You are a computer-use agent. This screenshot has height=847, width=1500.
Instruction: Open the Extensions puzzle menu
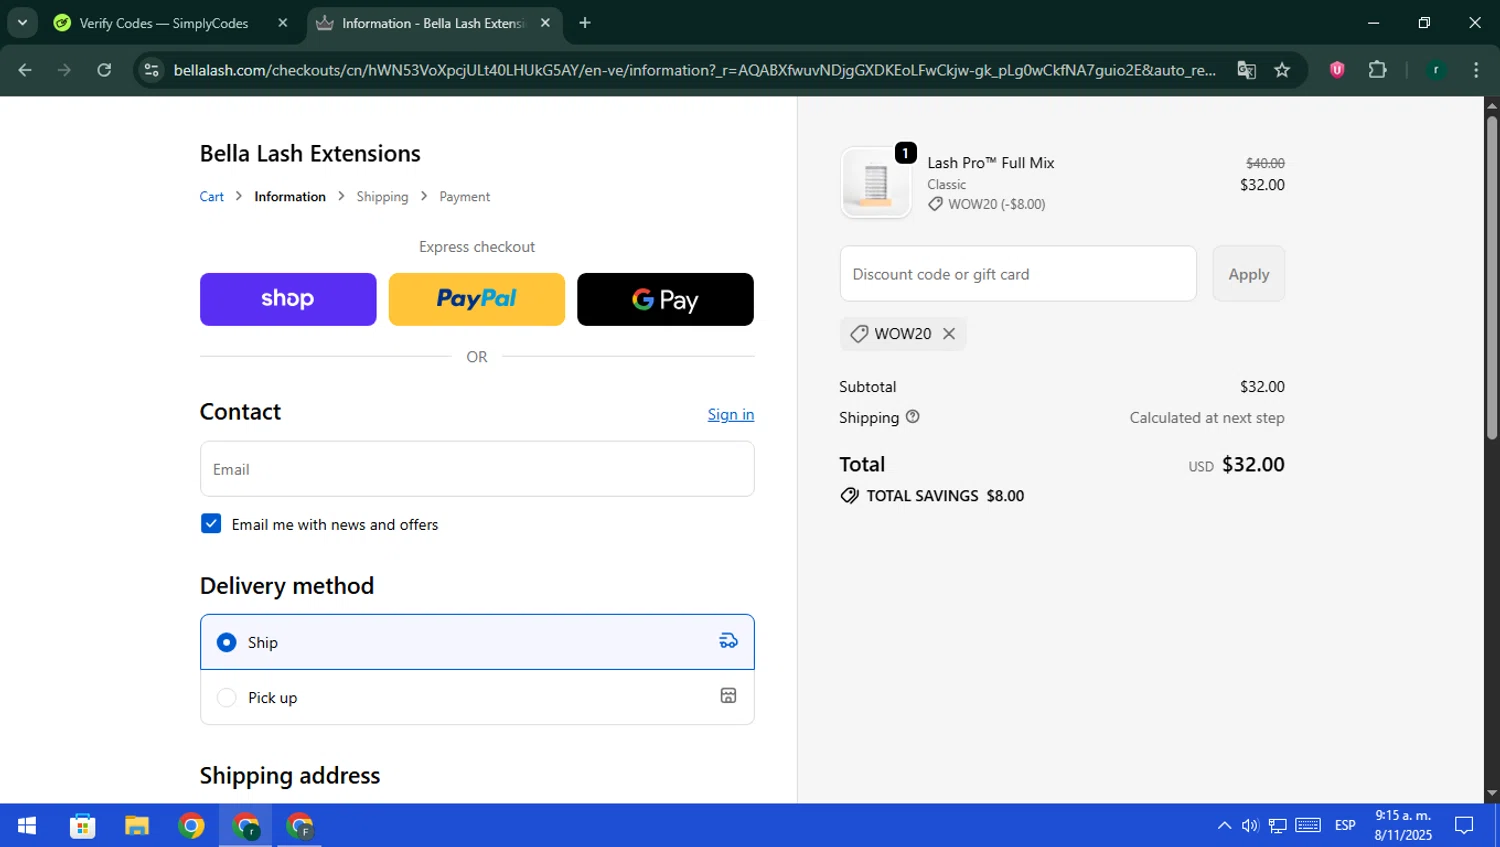pos(1378,70)
